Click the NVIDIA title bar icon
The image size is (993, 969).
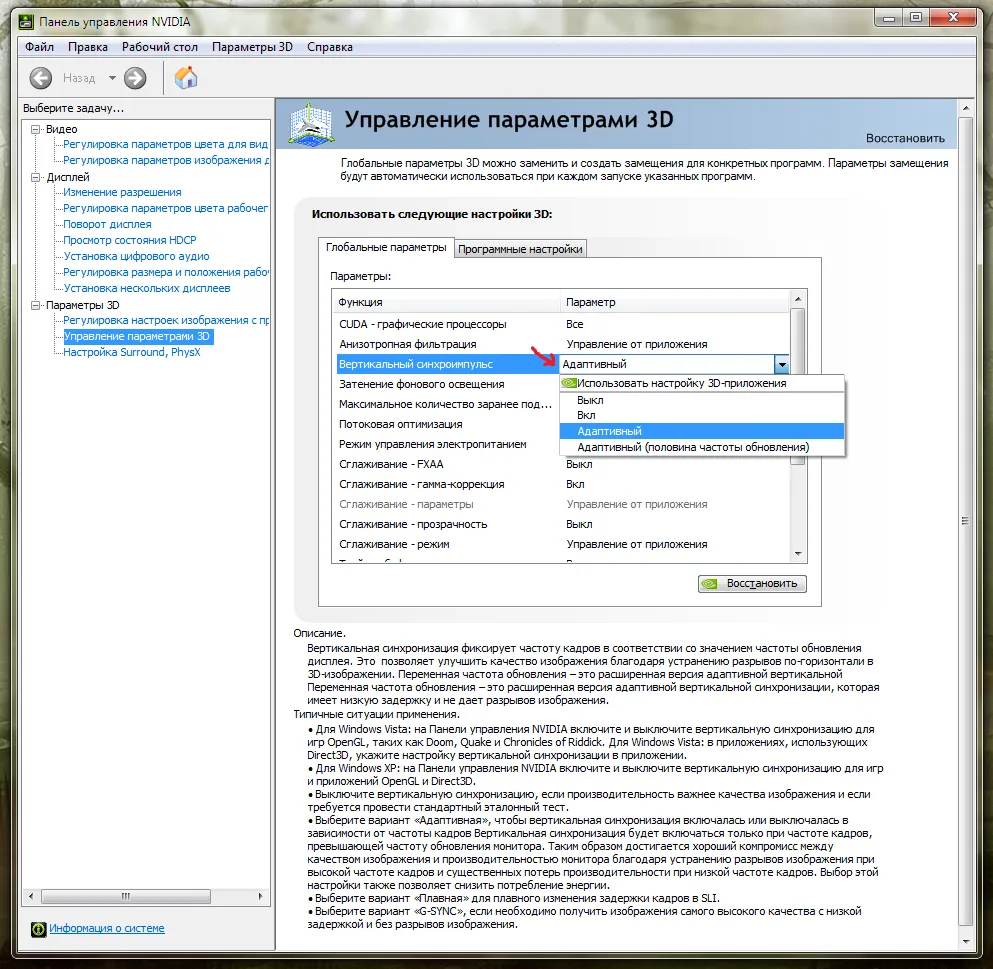[x=26, y=22]
